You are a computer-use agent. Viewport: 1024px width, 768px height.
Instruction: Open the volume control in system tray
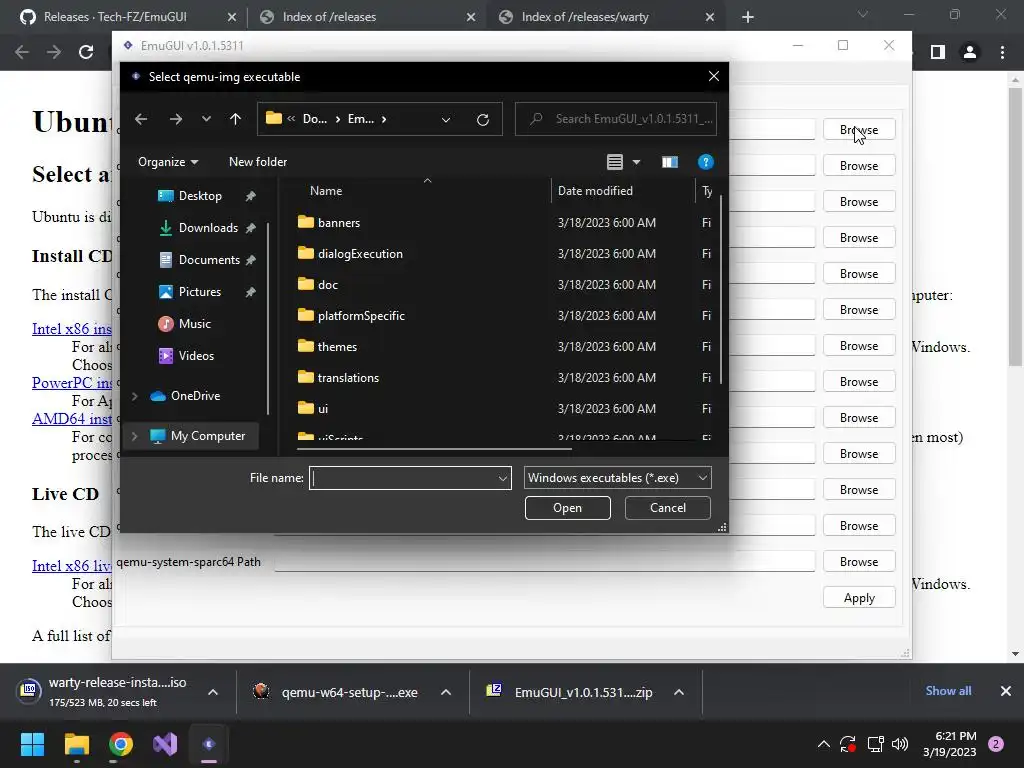pyautogui.click(x=900, y=744)
